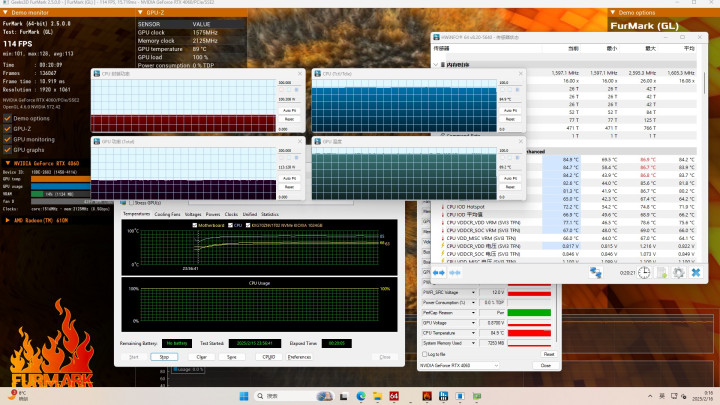The height and width of the screenshot is (405, 720).
Task: Toggle NVMe drive checkbox in temperature graph
Action: pos(248,225)
